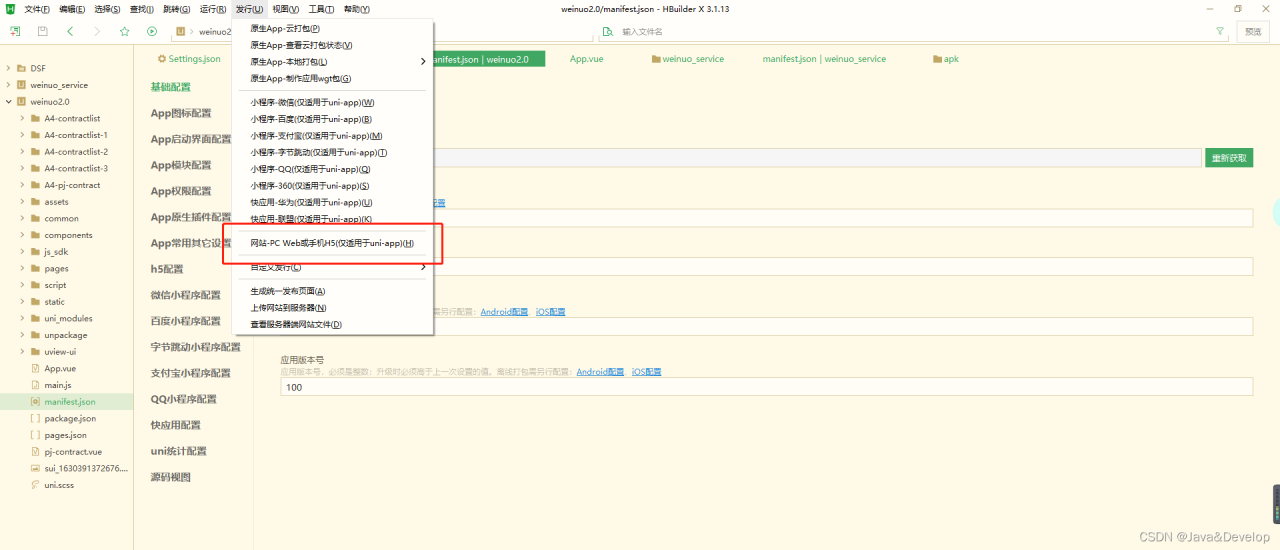Open the 工具(T) menu

click(321, 9)
